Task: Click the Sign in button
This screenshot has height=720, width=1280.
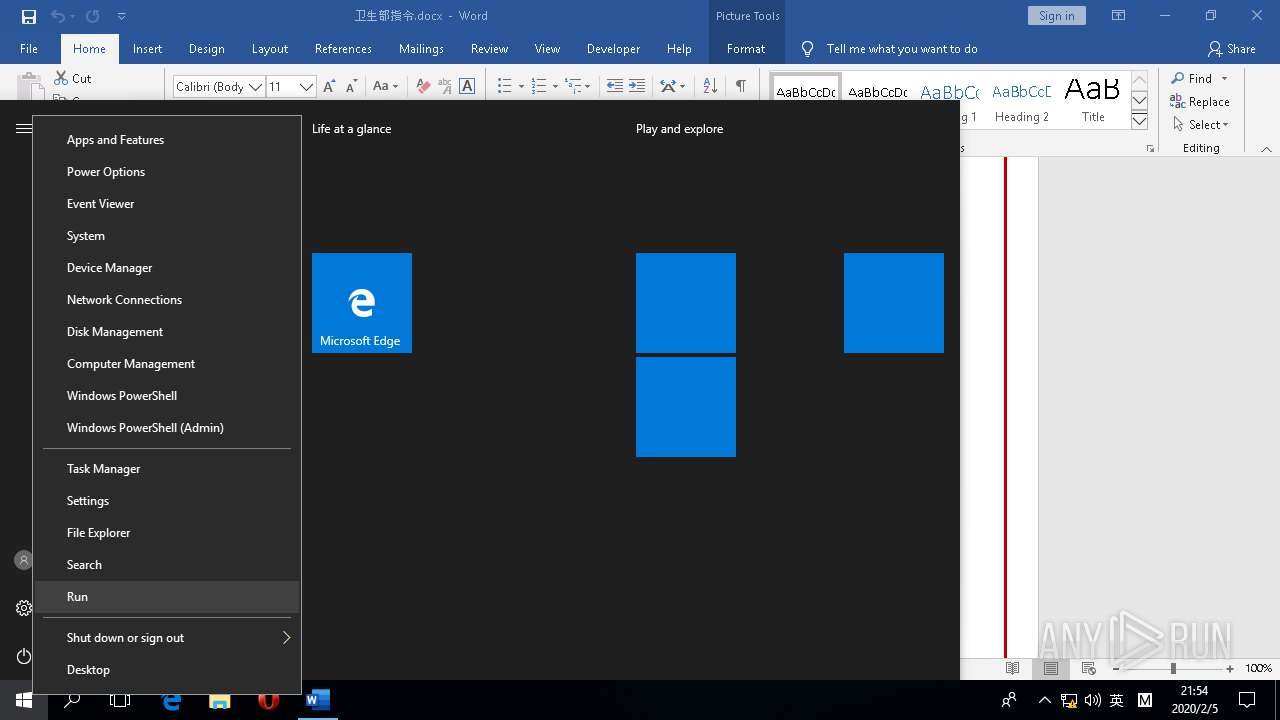Action: coord(1056,16)
